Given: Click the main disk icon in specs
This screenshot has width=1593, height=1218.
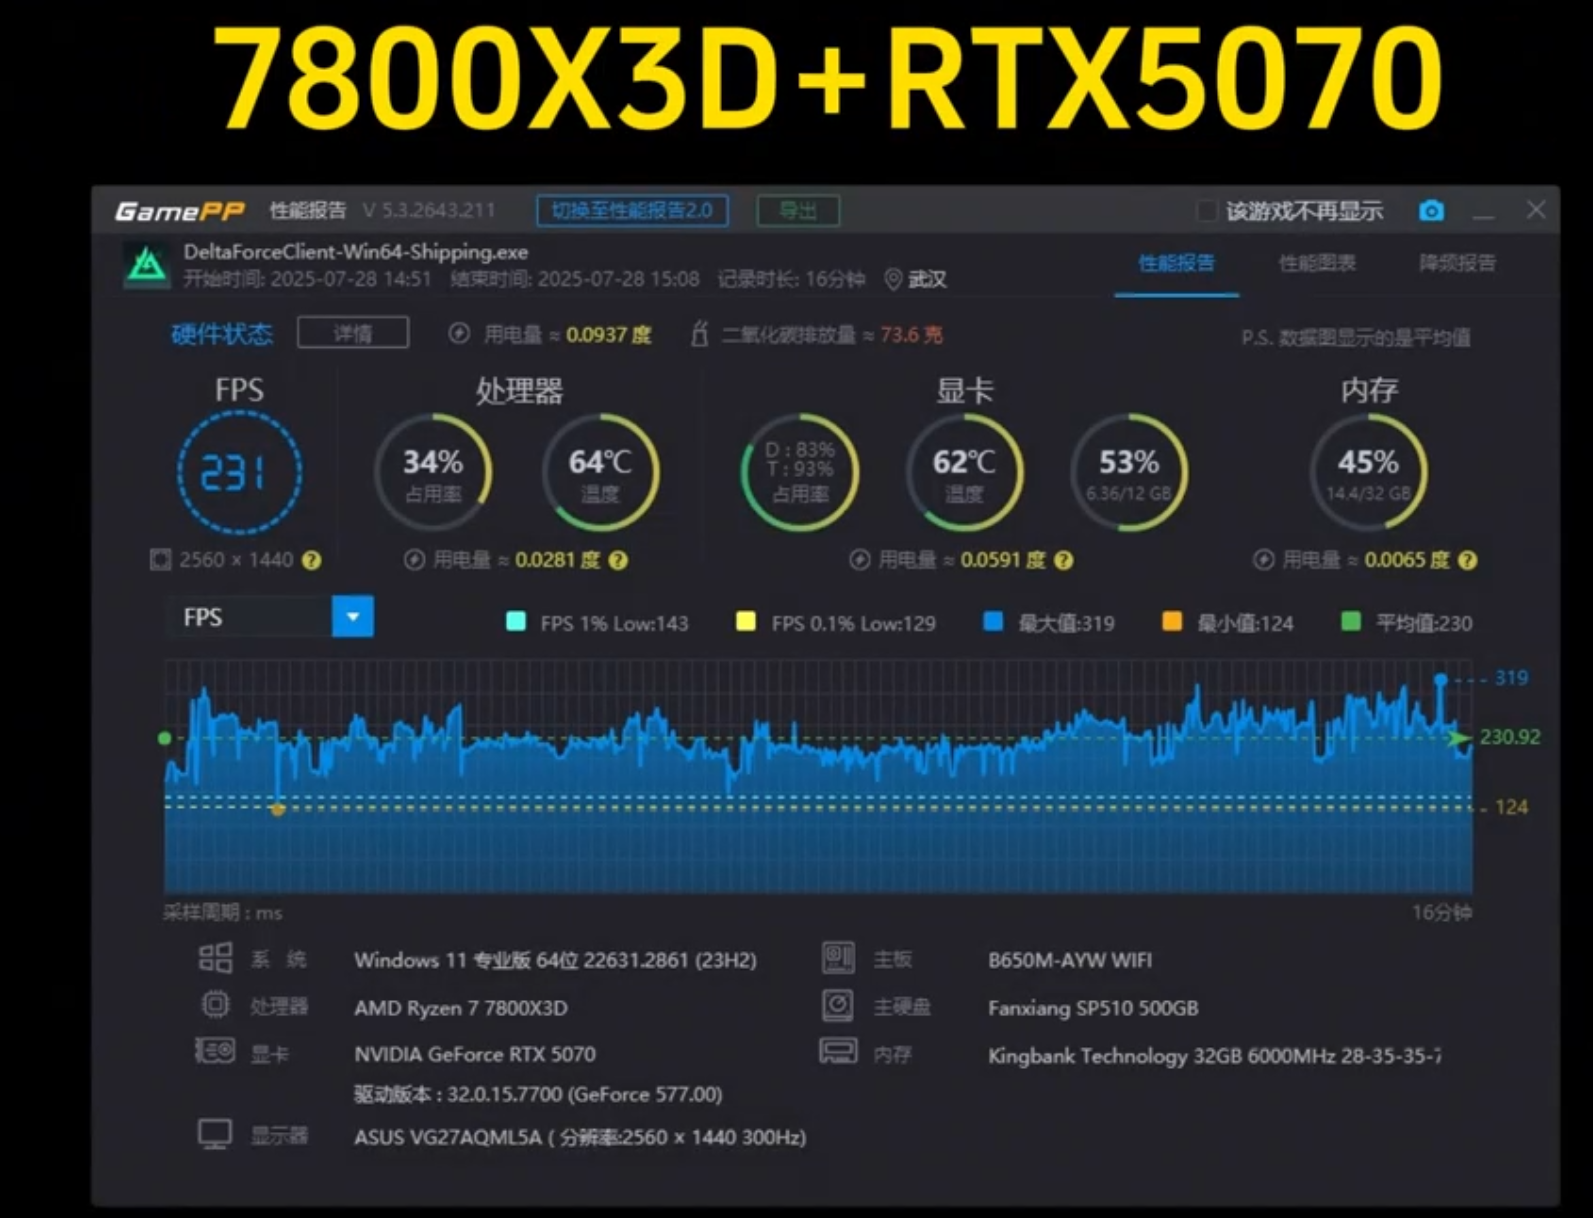Looking at the screenshot, I should 838,1005.
